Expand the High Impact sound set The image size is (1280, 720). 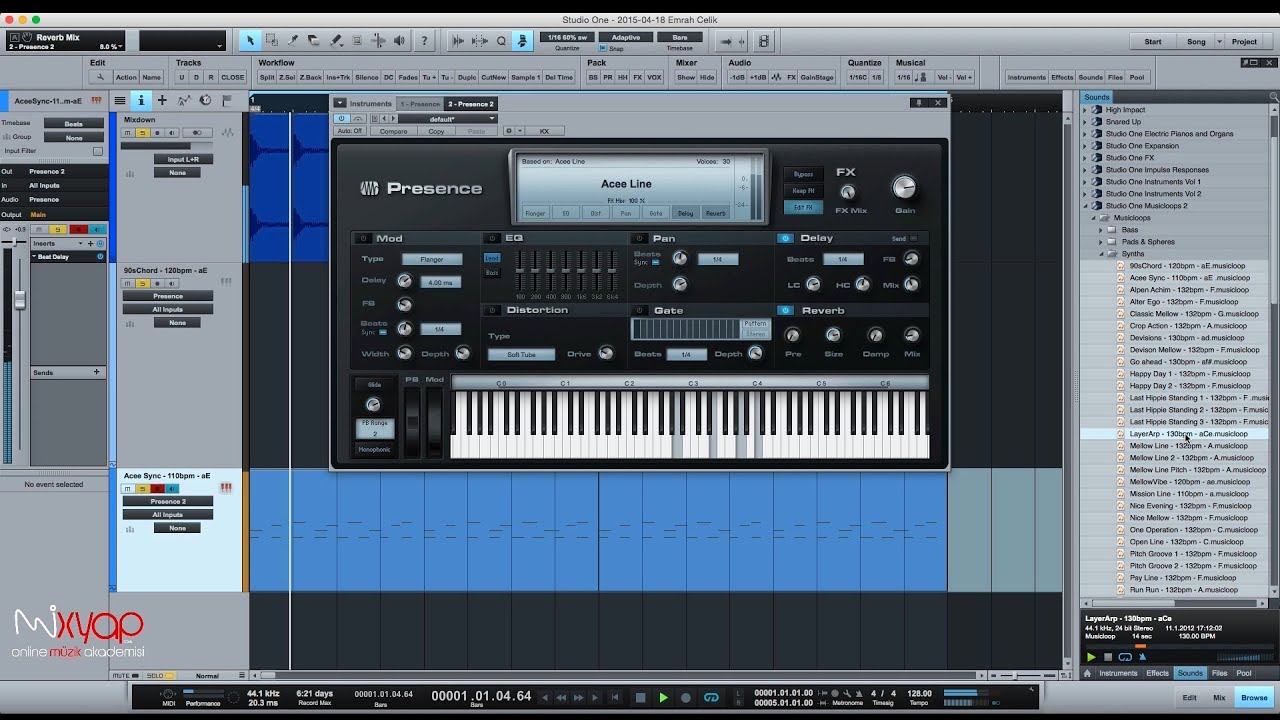click(1085, 110)
